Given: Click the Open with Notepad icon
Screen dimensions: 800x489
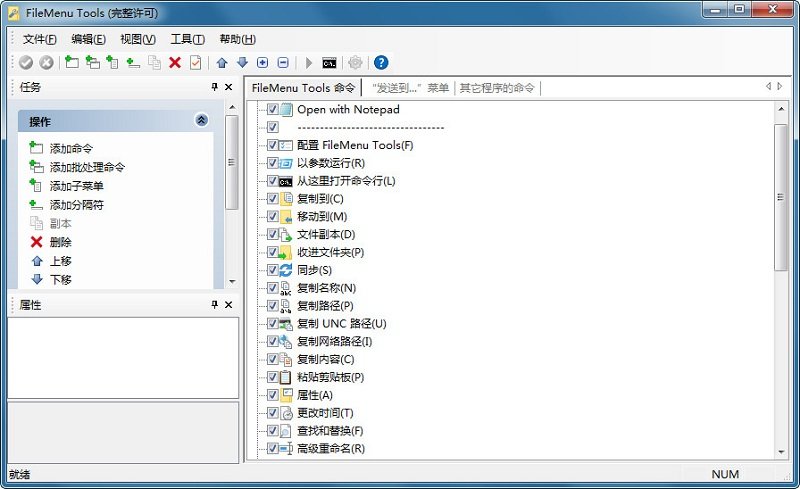Looking at the screenshot, I should (x=286, y=109).
